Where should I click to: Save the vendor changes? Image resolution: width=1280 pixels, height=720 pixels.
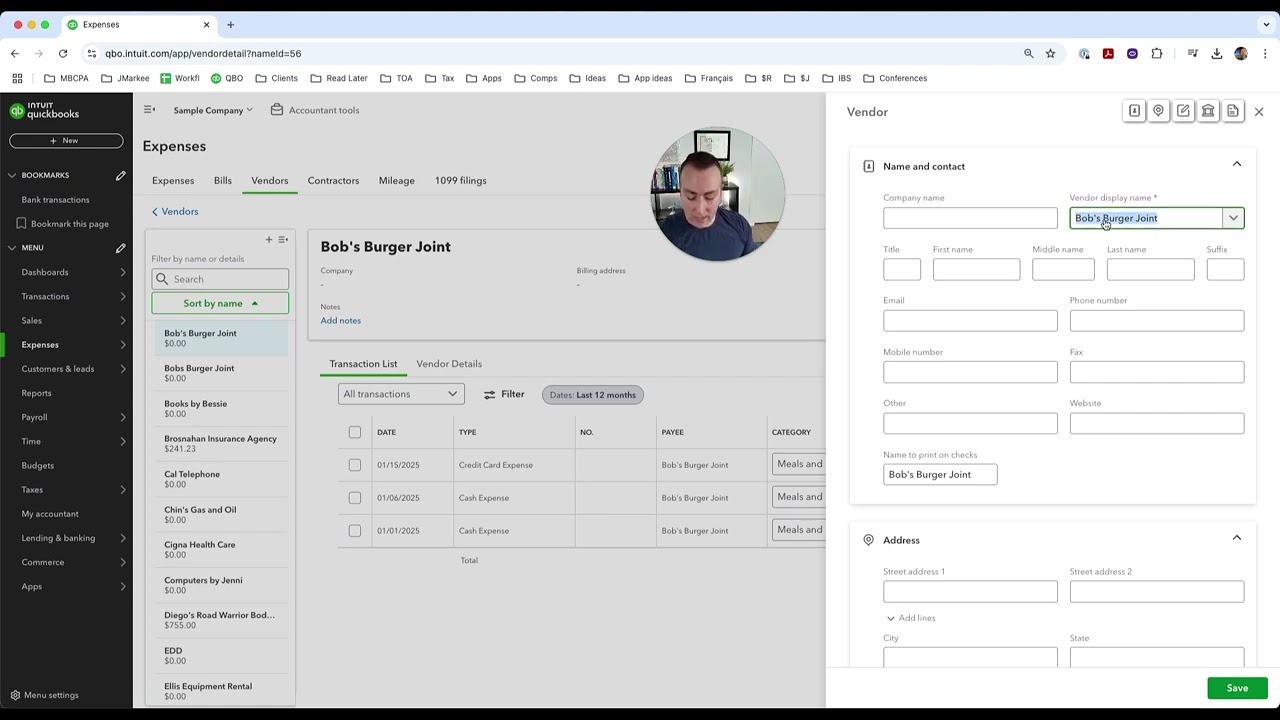[1237, 688]
